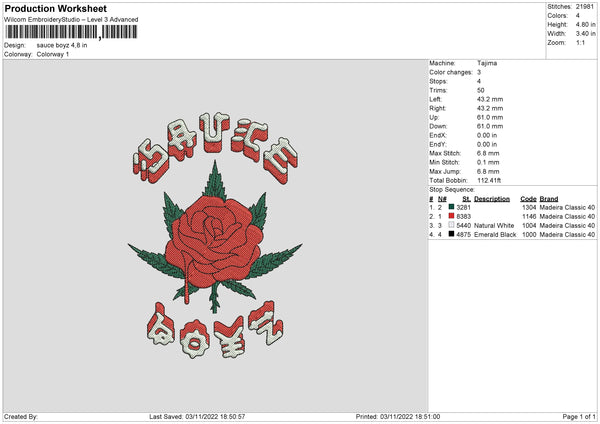This screenshot has height=424, width=600.
Task: Click the 'Page 1 of 1' footer text
Action: [x=579, y=416]
